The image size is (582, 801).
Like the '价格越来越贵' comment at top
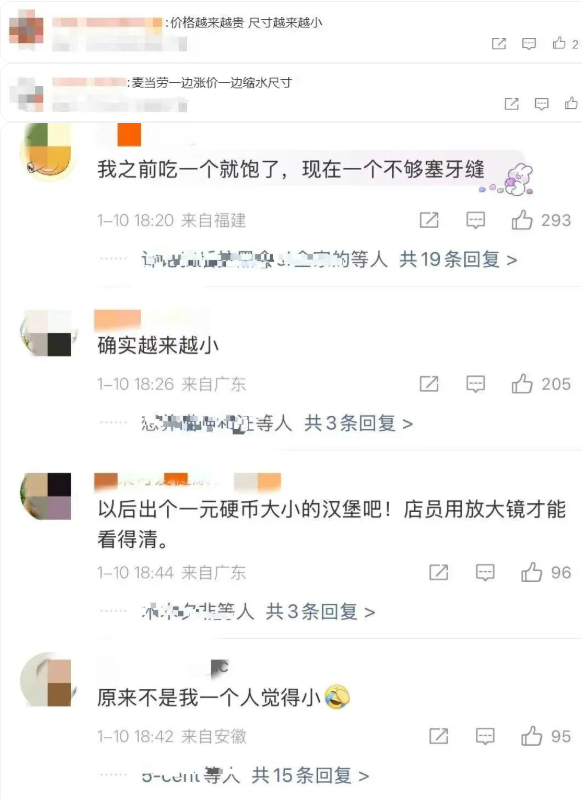click(x=559, y=43)
